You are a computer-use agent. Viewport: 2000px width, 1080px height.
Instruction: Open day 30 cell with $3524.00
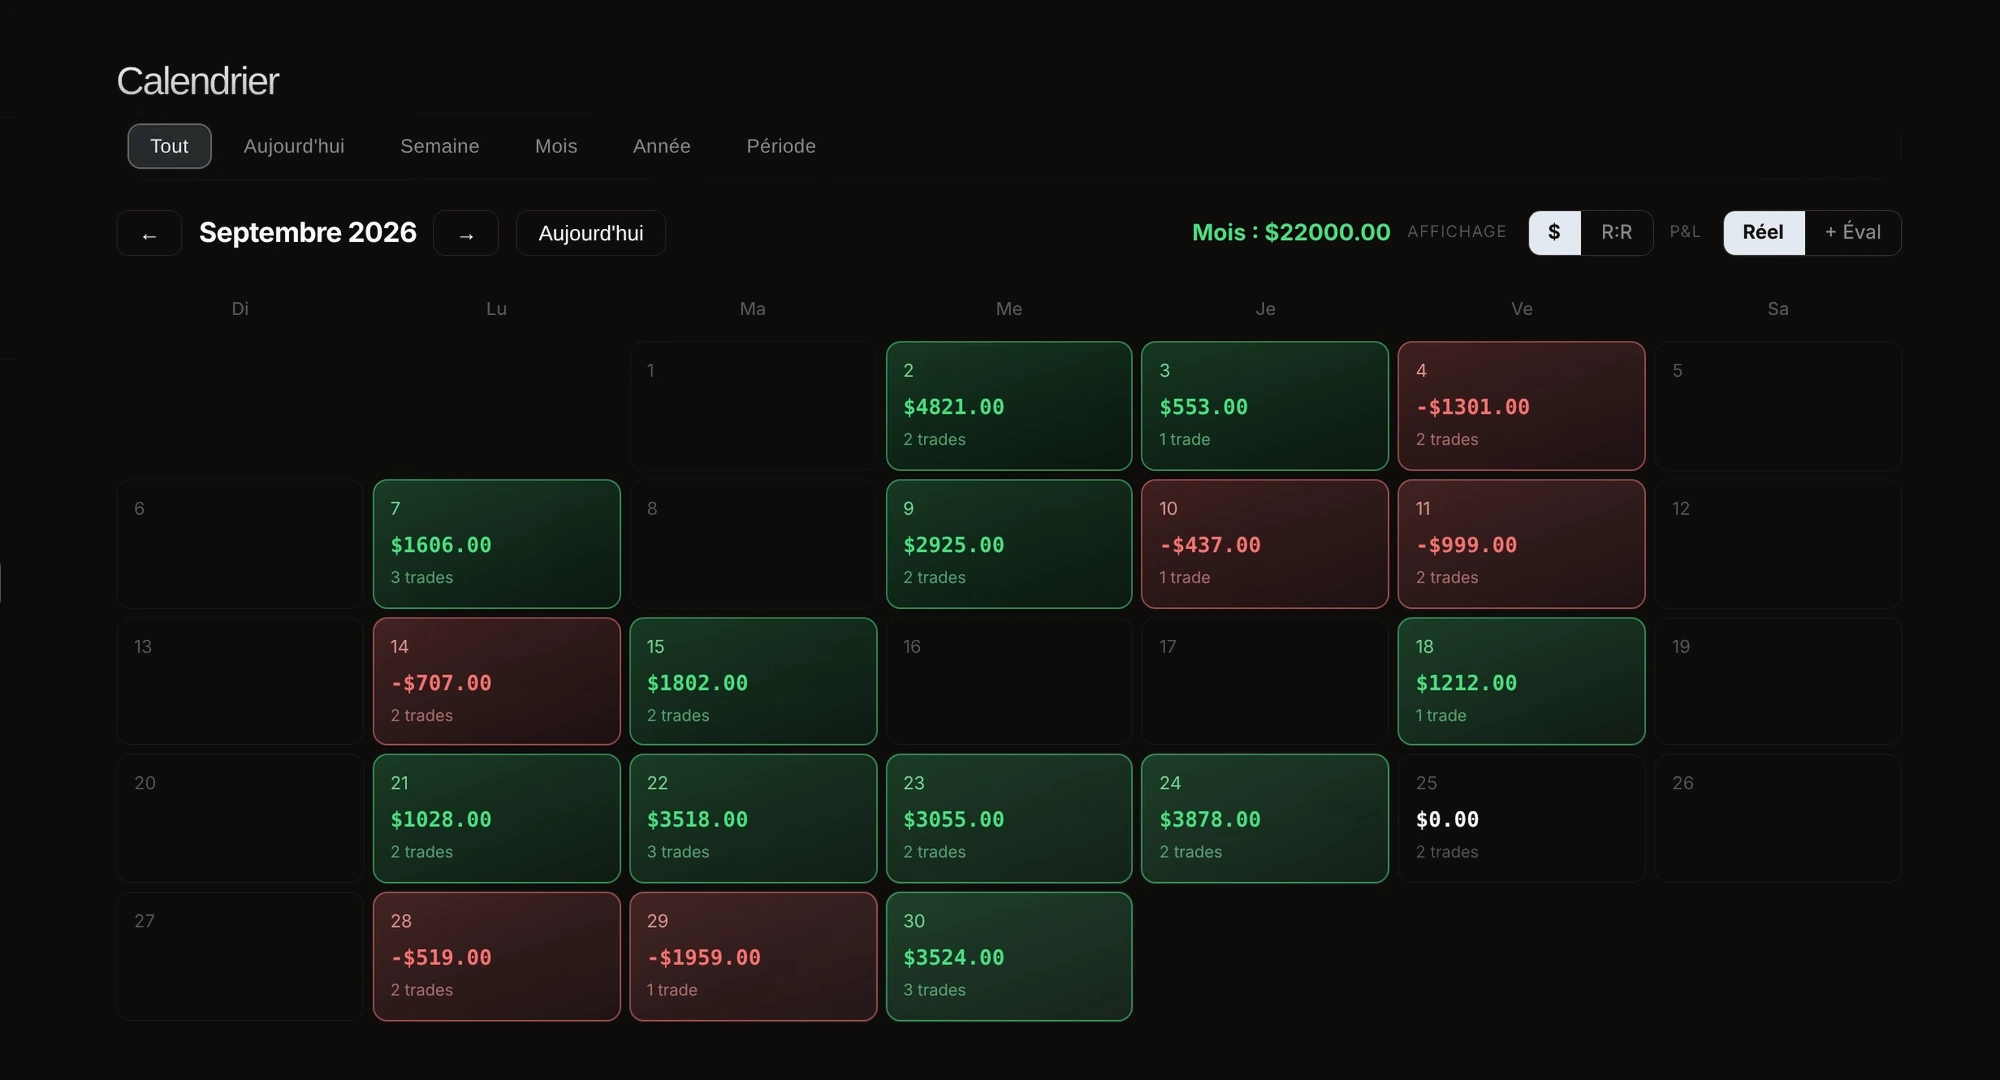pos(1009,956)
